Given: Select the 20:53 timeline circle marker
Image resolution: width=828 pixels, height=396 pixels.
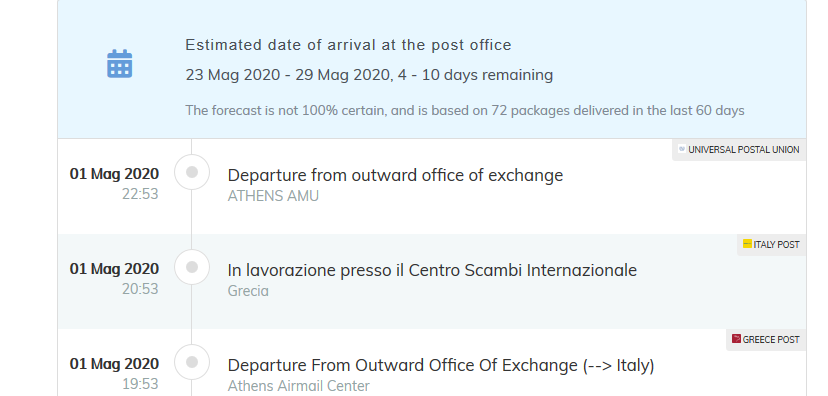Looking at the screenshot, I should coord(192,267).
